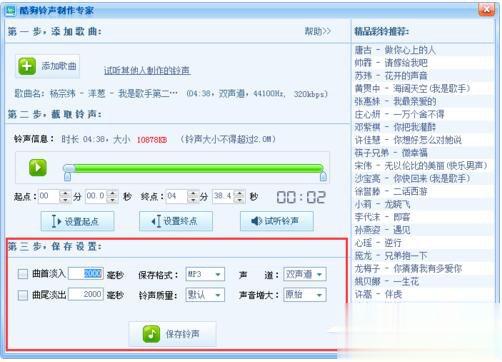Screen dimensions: 502x362
Task: Decrease the 终点 minutes with the down arrow
Action: pyautogui.click(x=193, y=200)
